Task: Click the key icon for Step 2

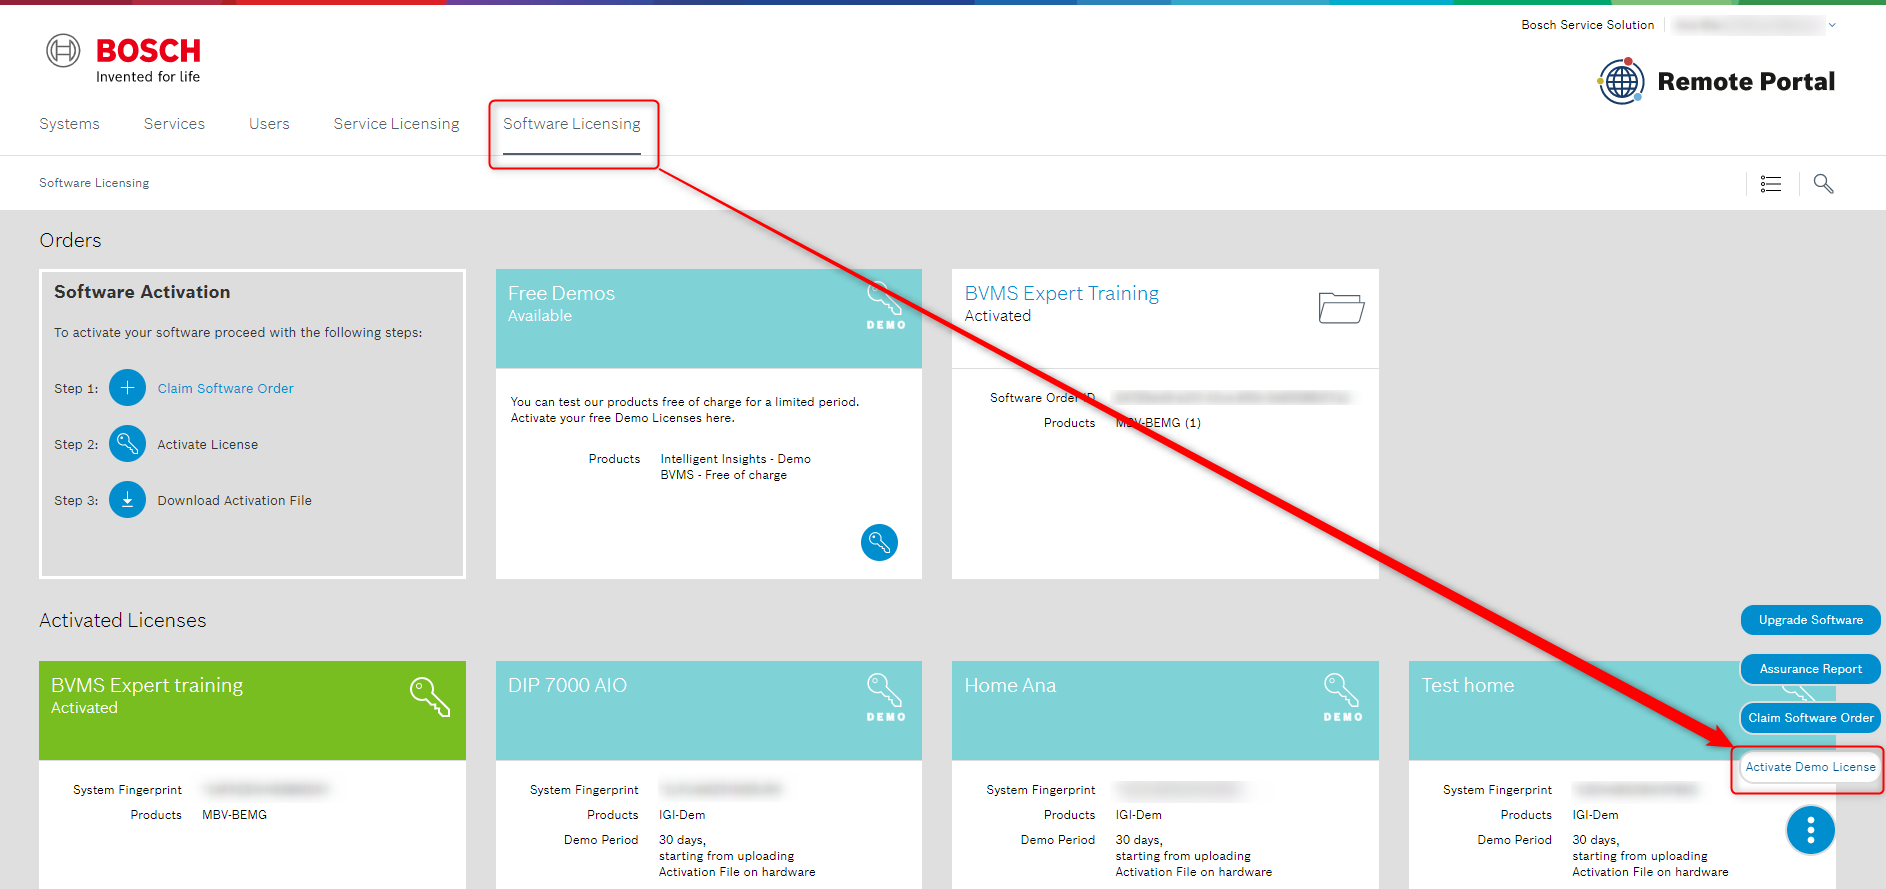Action: 127,444
